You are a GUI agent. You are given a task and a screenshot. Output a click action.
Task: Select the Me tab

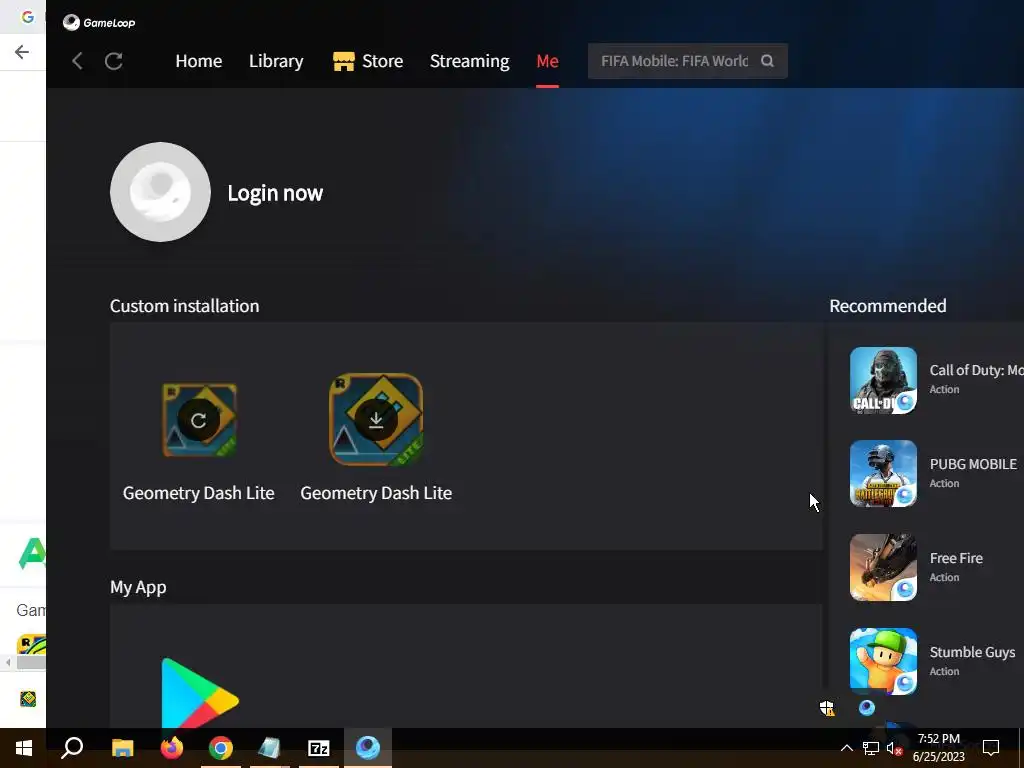point(547,61)
